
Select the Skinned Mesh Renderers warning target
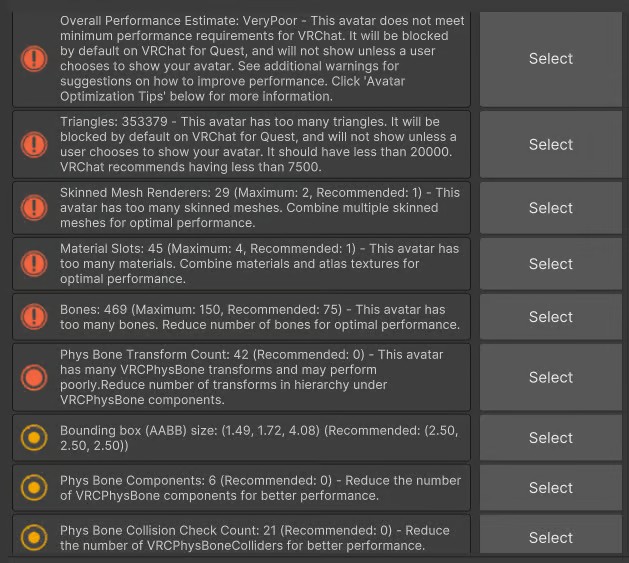point(551,208)
